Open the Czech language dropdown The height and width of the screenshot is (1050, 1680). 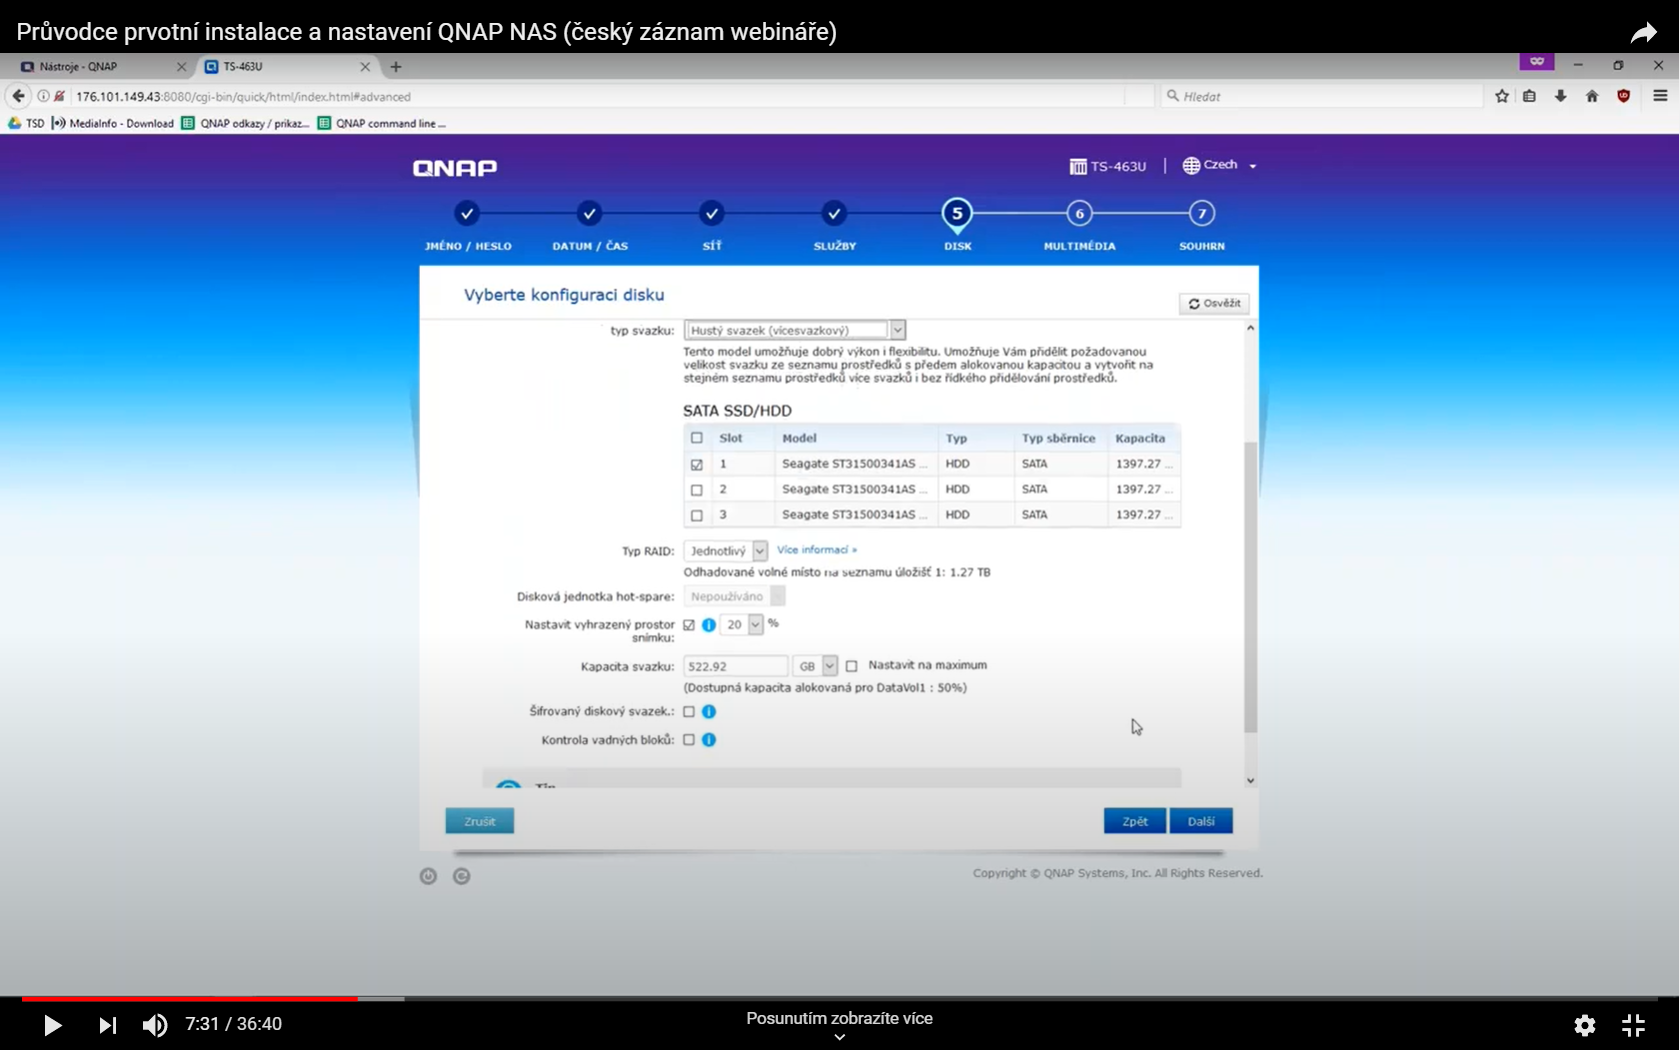click(1219, 166)
